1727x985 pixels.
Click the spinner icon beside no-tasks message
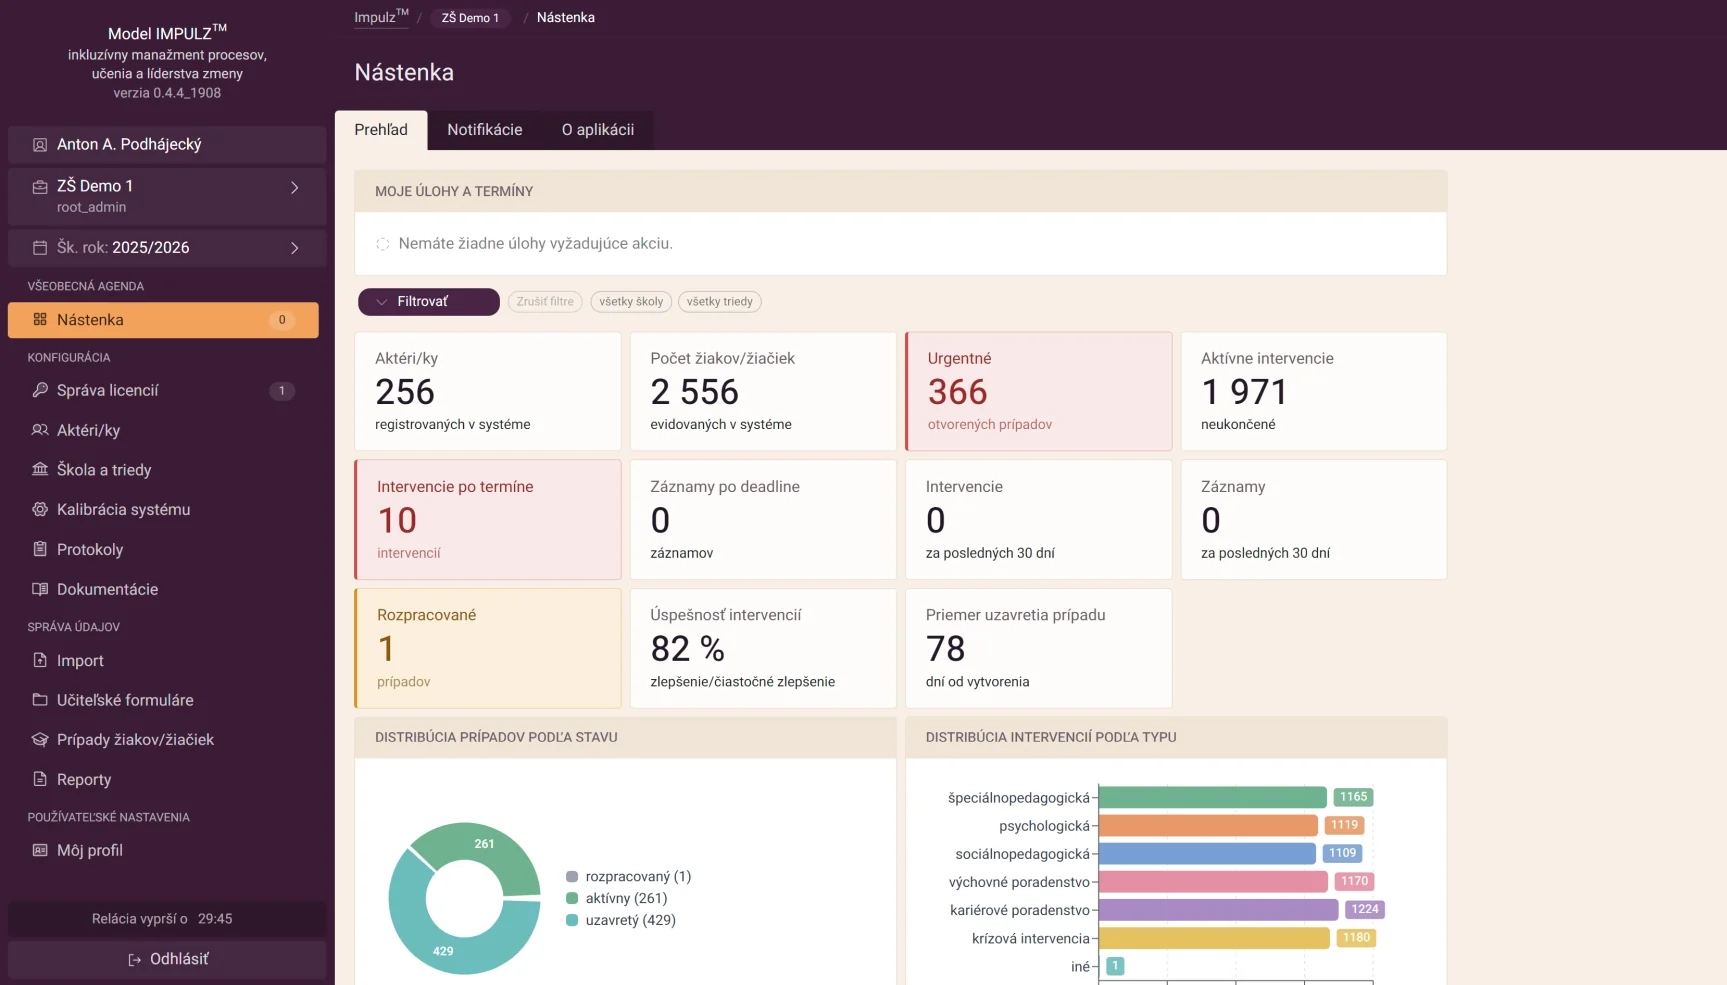[x=382, y=244]
